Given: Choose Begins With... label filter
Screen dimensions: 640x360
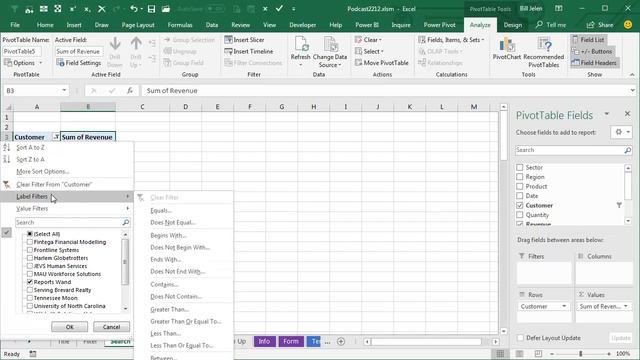Looking at the screenshot, I should [x=168, y=236].
